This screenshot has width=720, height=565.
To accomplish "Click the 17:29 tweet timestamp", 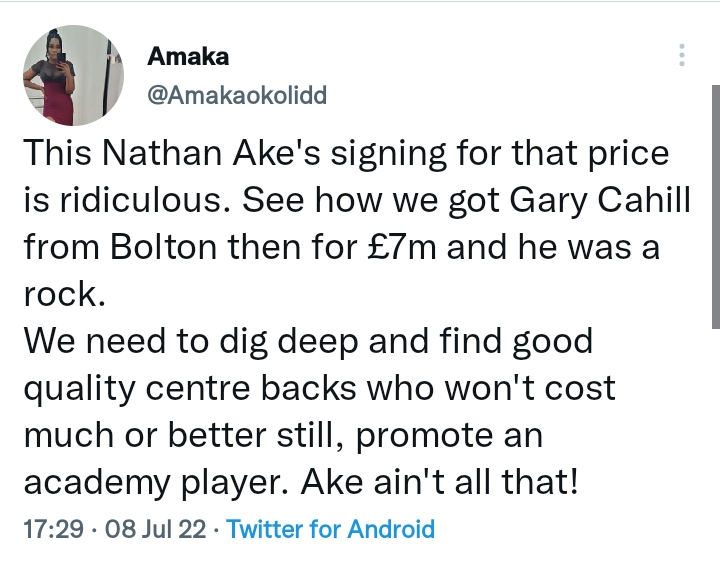I will click(x=52, y=529).
